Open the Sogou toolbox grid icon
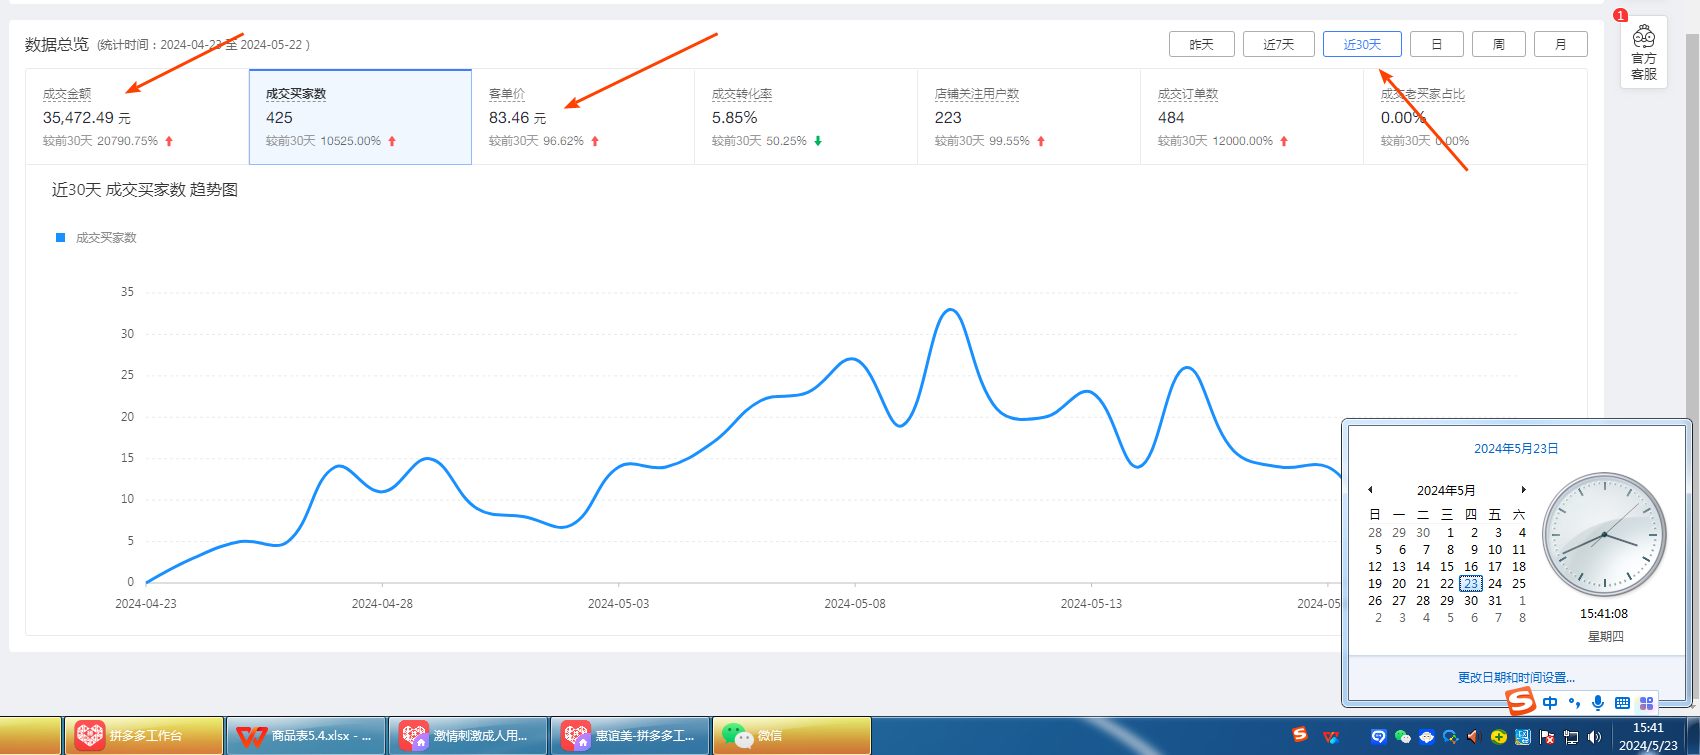The width and height of the screenshot is (1700, 755). click(x=1646, y=703)
